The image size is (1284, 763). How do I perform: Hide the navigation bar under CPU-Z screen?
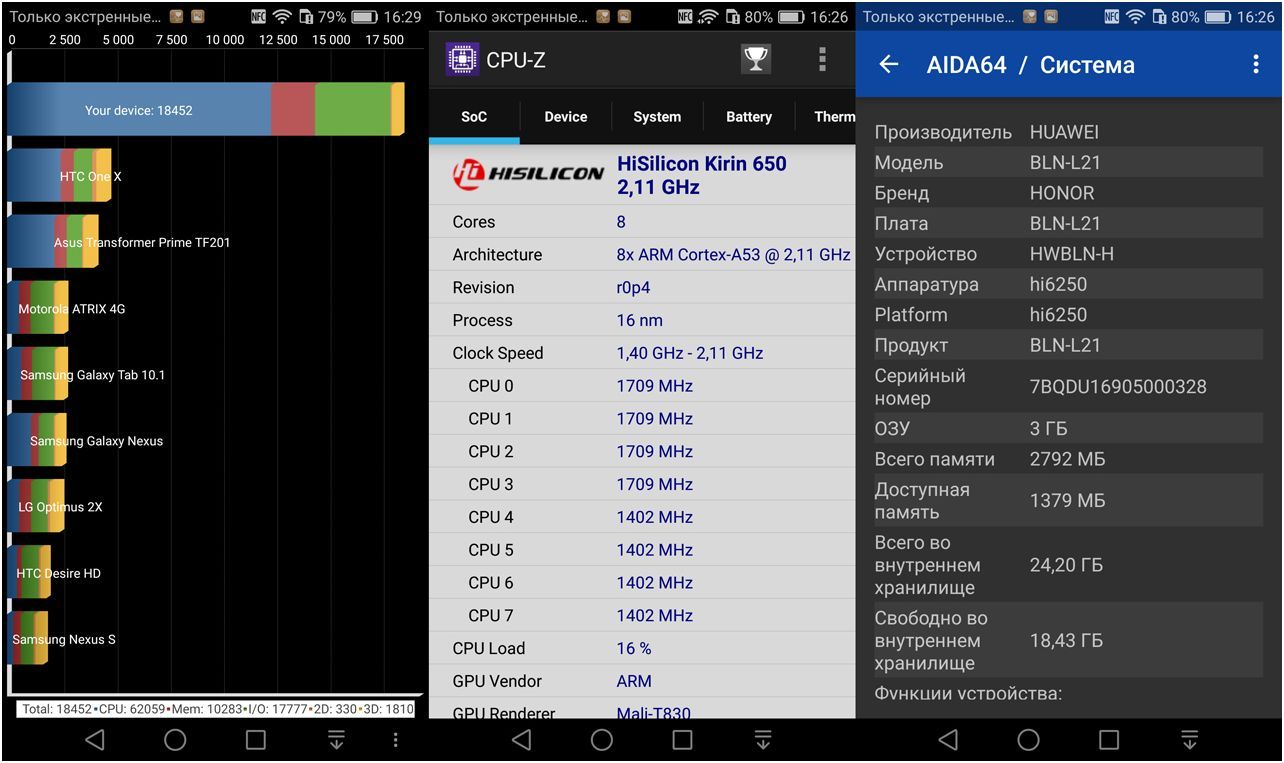pyautogui.click(x=763, y=740)
